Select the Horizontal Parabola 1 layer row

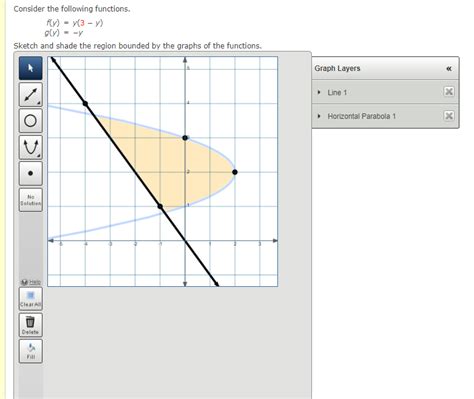point(385,116)
